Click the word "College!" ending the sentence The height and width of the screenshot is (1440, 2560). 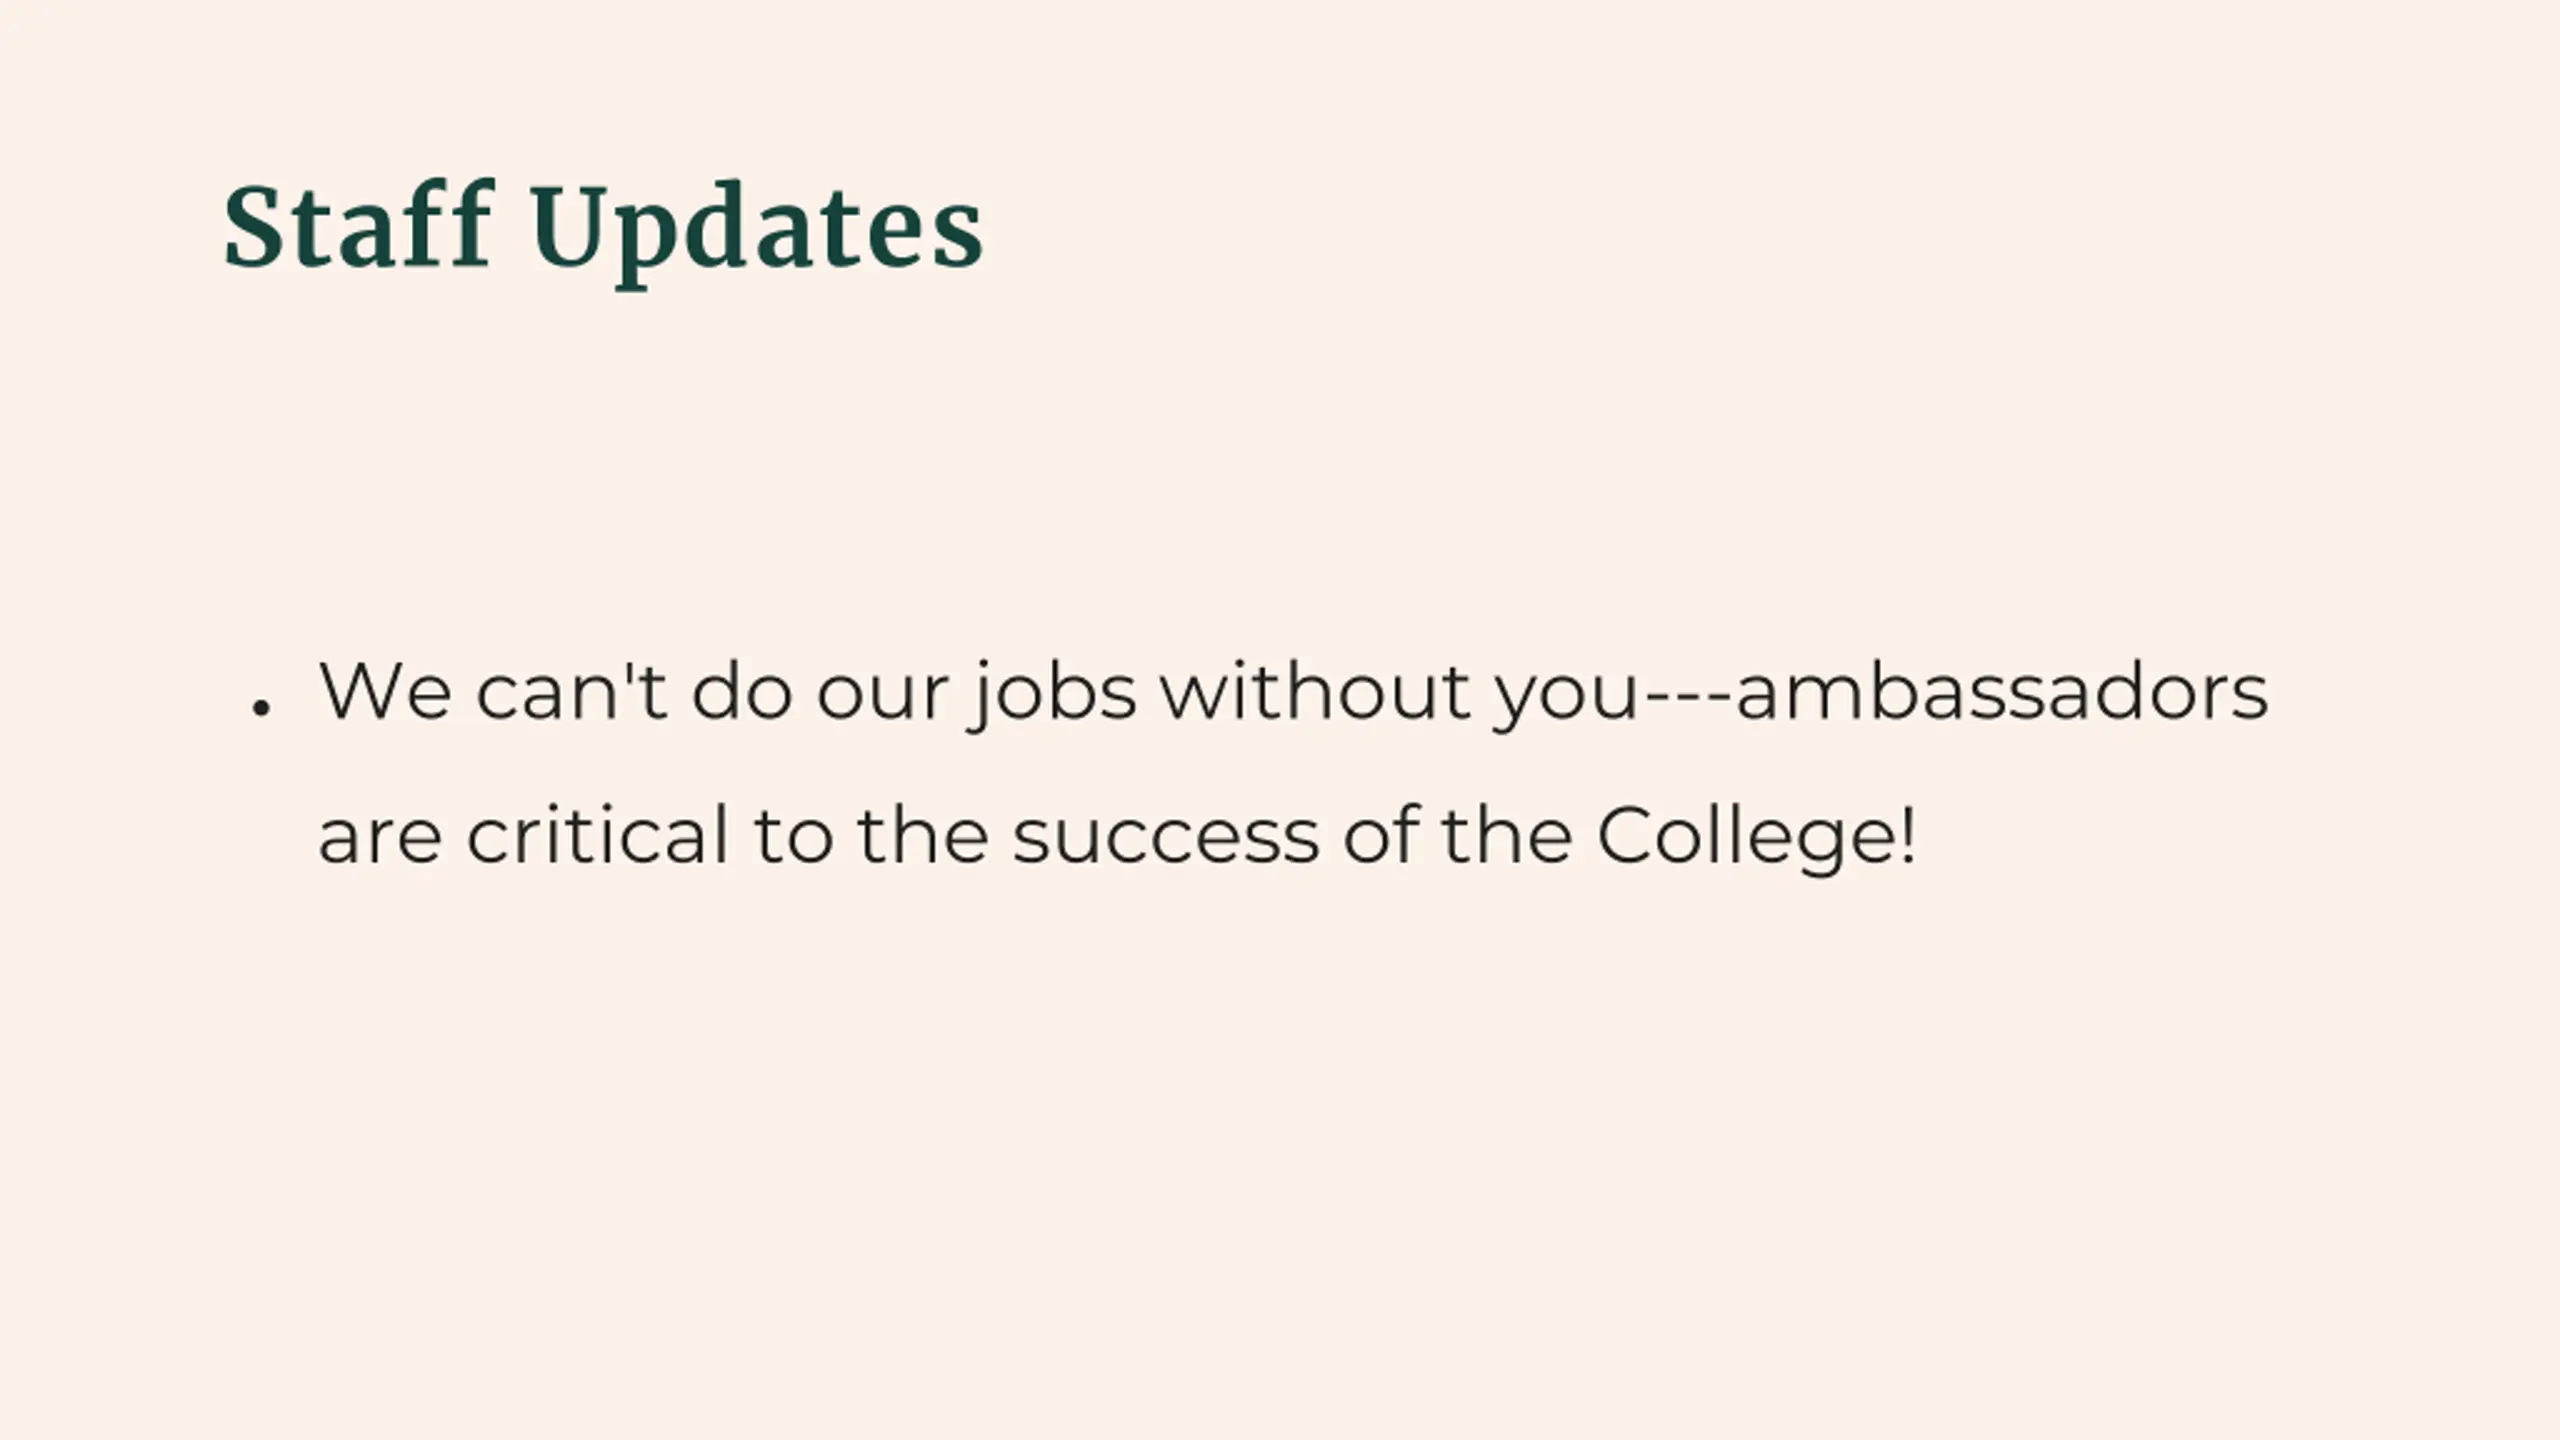[x=1756, y=841]
